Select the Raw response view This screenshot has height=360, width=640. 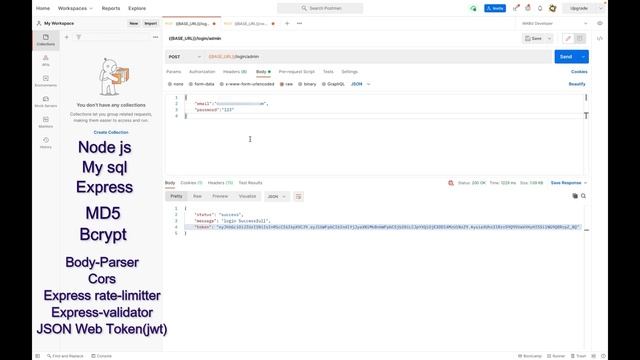click(197, 196)
